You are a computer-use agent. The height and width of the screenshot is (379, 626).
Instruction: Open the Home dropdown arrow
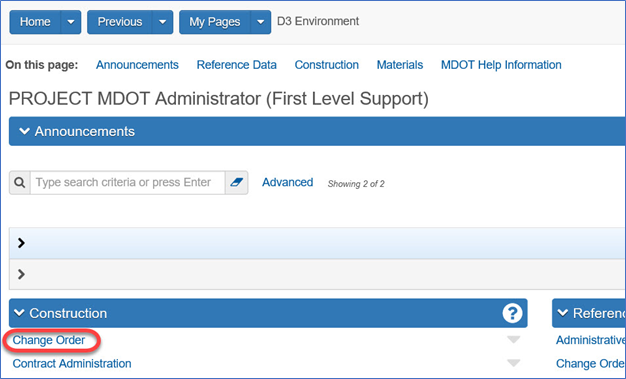[71, 22]
